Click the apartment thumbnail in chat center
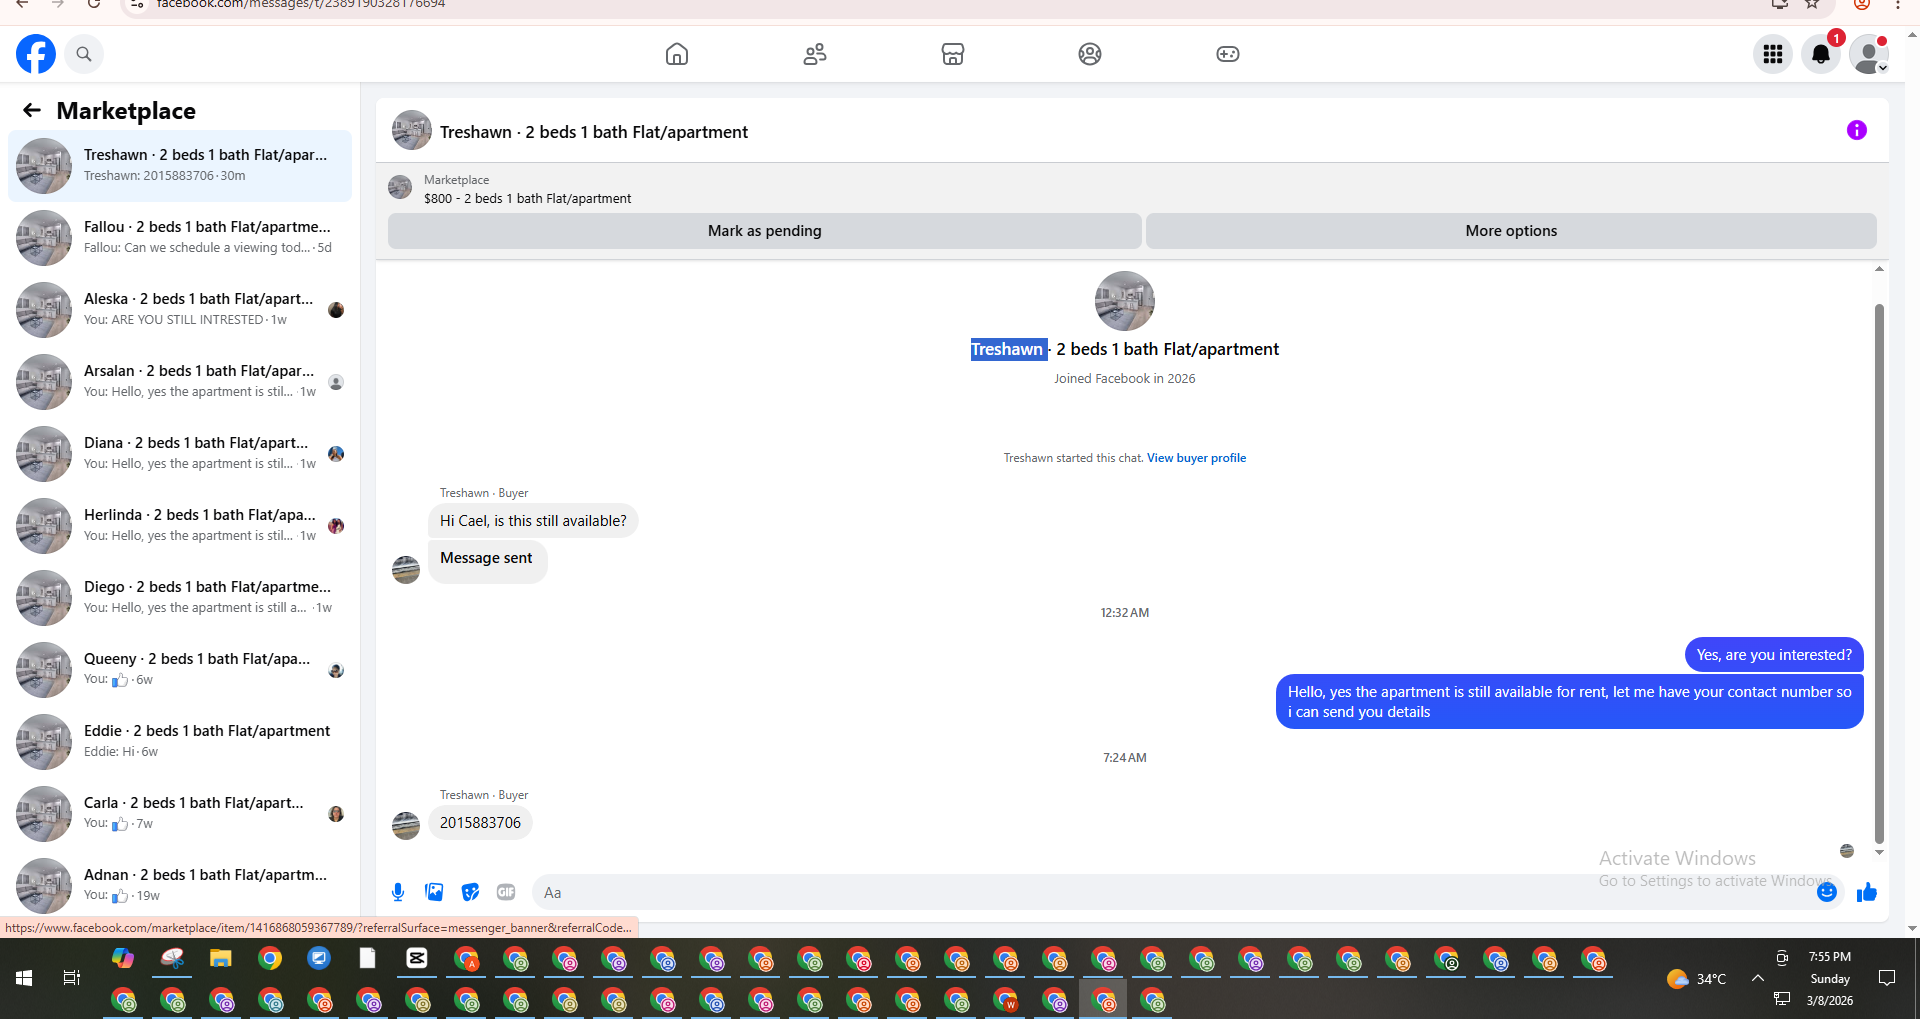Screen dimensions: 1920x1019 click(x=1125, y=301)
